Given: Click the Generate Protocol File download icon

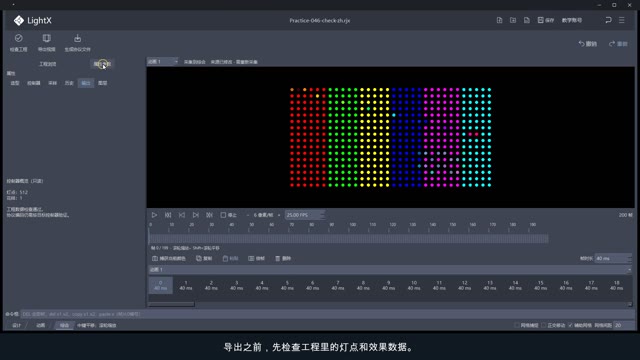Looking at the screenshot, I should click(78, 38).
